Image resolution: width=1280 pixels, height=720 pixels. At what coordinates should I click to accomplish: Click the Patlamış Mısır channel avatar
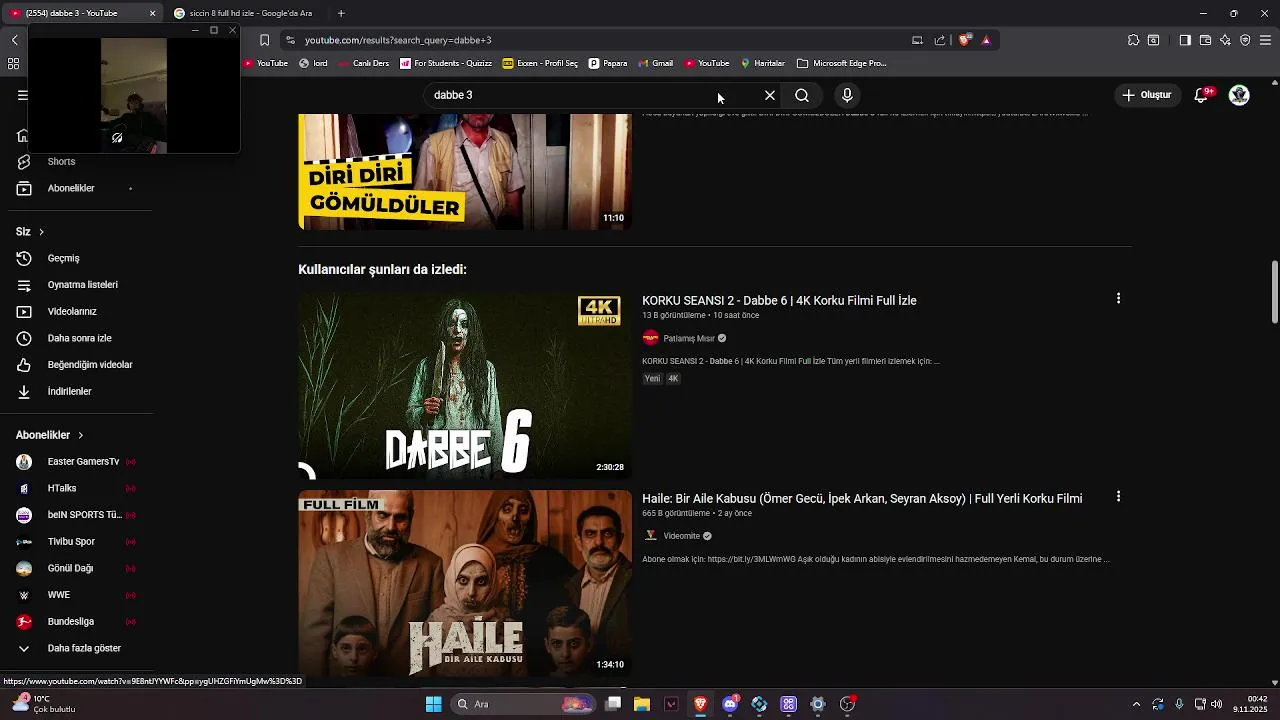[x=651, y=338]
